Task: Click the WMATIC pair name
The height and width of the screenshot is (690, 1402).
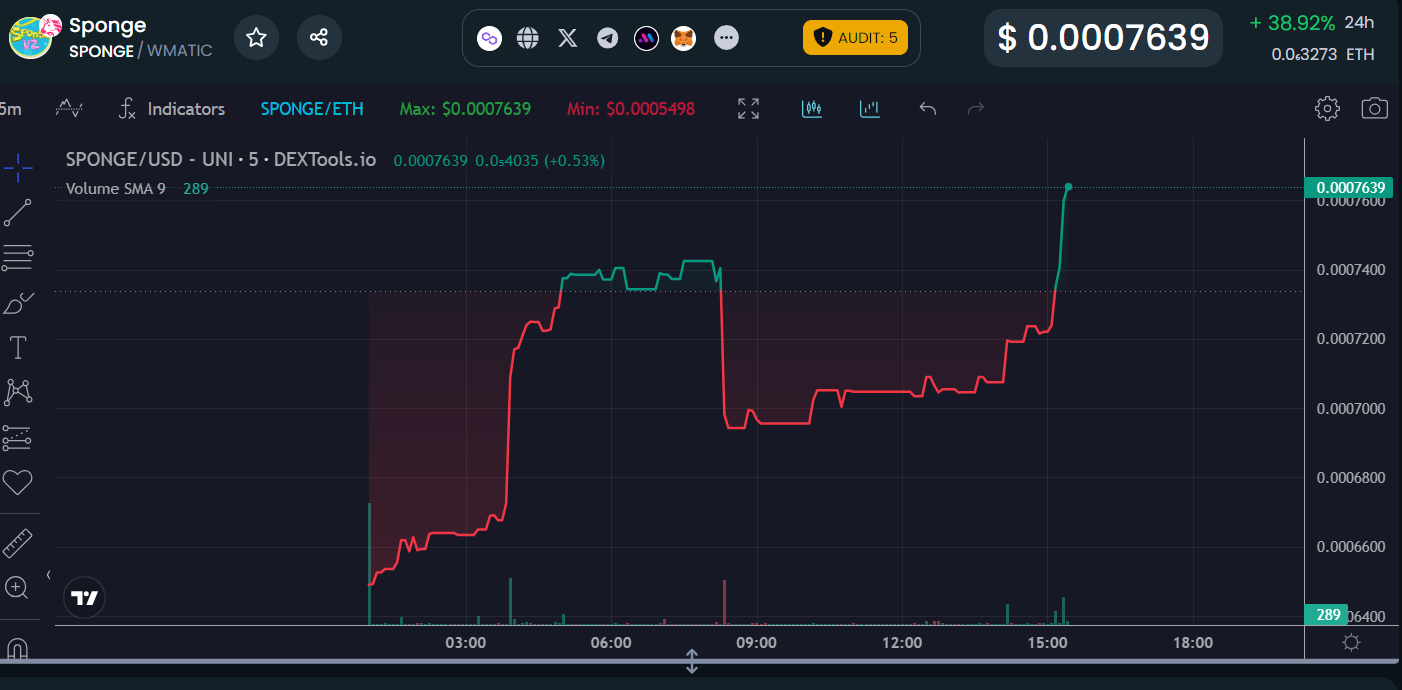Action: coord(179,50)
